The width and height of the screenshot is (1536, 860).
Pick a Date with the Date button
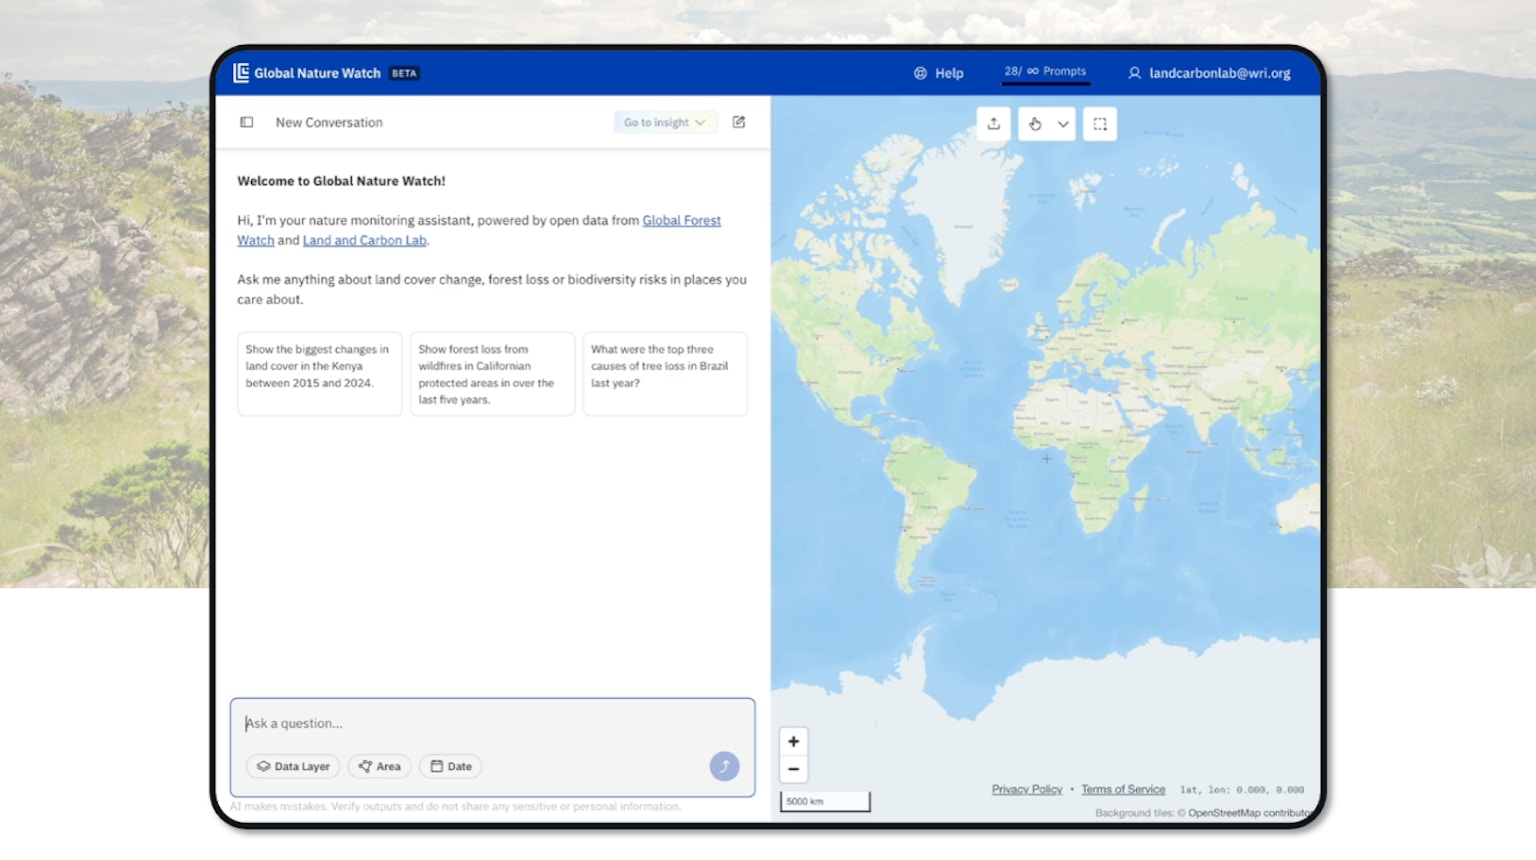451,766
